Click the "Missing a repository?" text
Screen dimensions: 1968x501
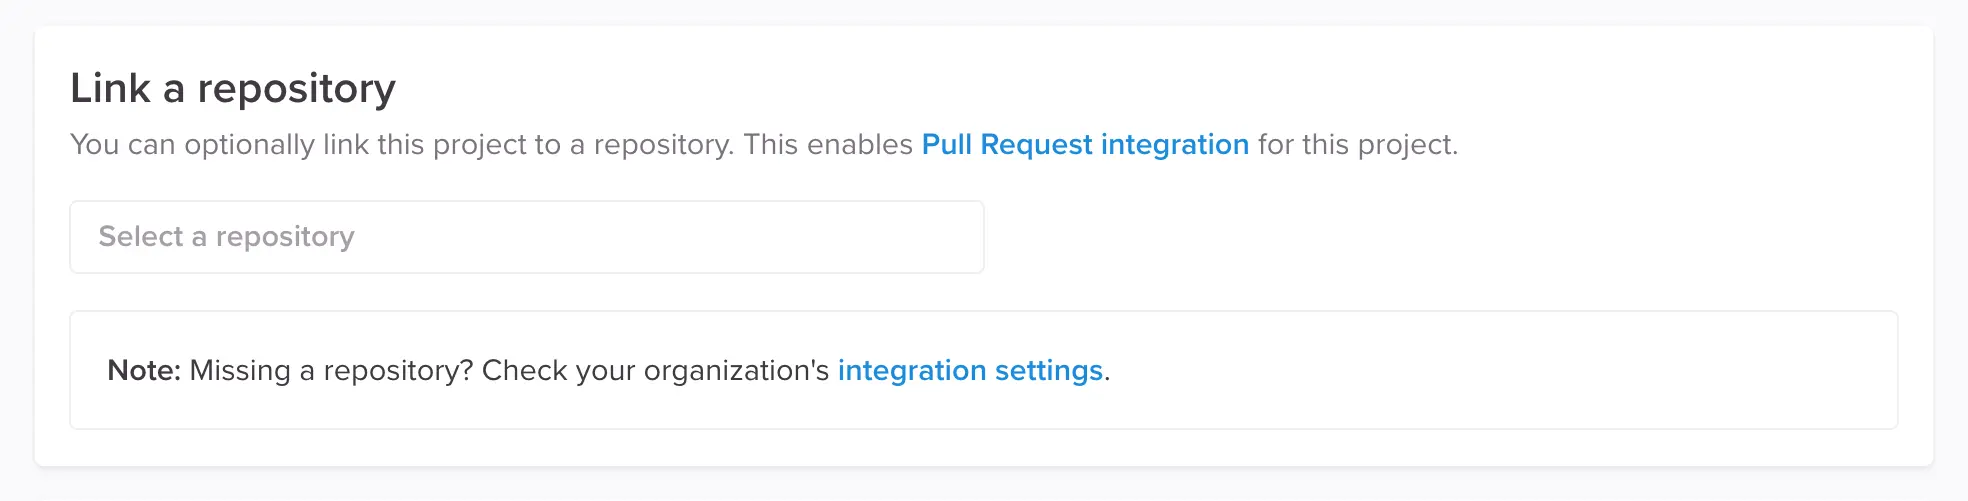pyautogui.click(x=331, y=371)
